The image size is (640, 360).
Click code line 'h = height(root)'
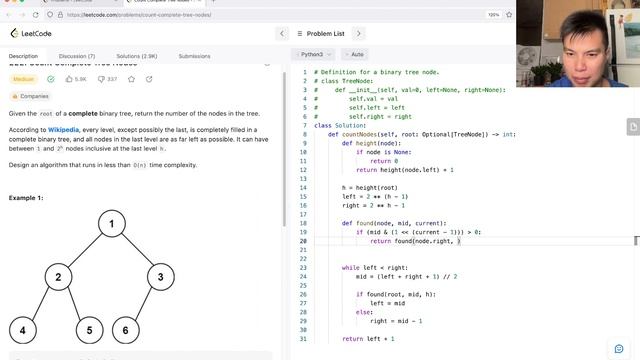pyautogui.click(x=369, y=188)
